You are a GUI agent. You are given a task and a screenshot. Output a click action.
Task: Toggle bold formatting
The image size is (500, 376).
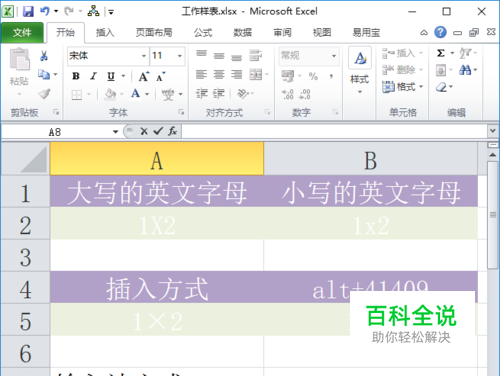click(x=76, y=76)
